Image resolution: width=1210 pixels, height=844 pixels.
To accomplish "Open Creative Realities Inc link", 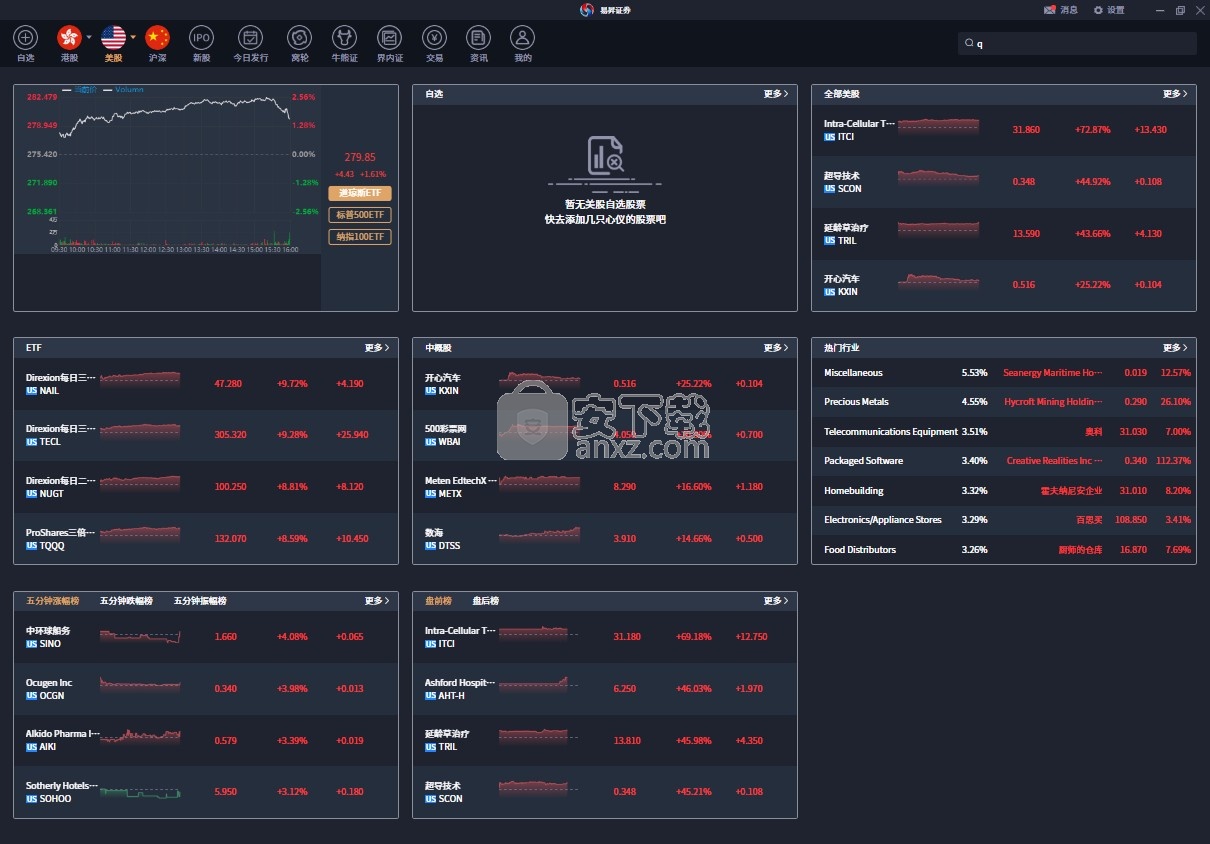I will click(x=1054, y=461).
